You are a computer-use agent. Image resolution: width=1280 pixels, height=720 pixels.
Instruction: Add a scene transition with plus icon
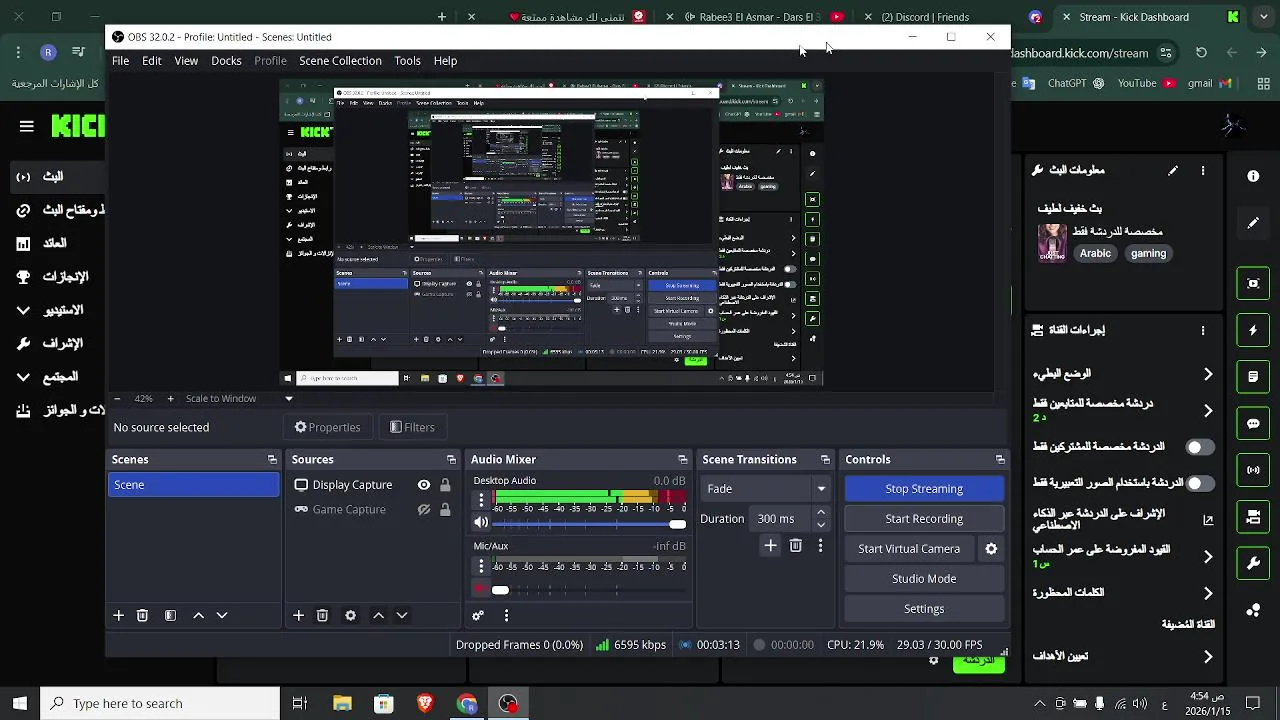(x=770, y=545)
